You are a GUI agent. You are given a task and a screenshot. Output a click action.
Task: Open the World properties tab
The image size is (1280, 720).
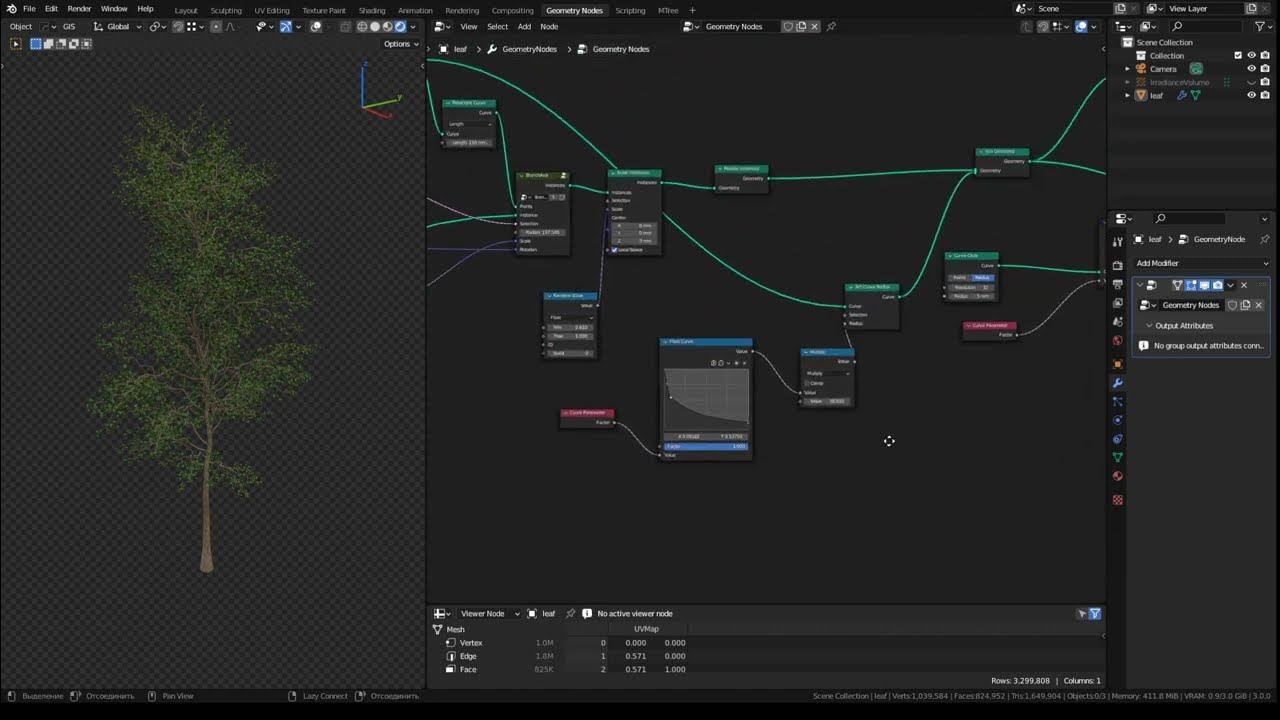[1117, 341]
